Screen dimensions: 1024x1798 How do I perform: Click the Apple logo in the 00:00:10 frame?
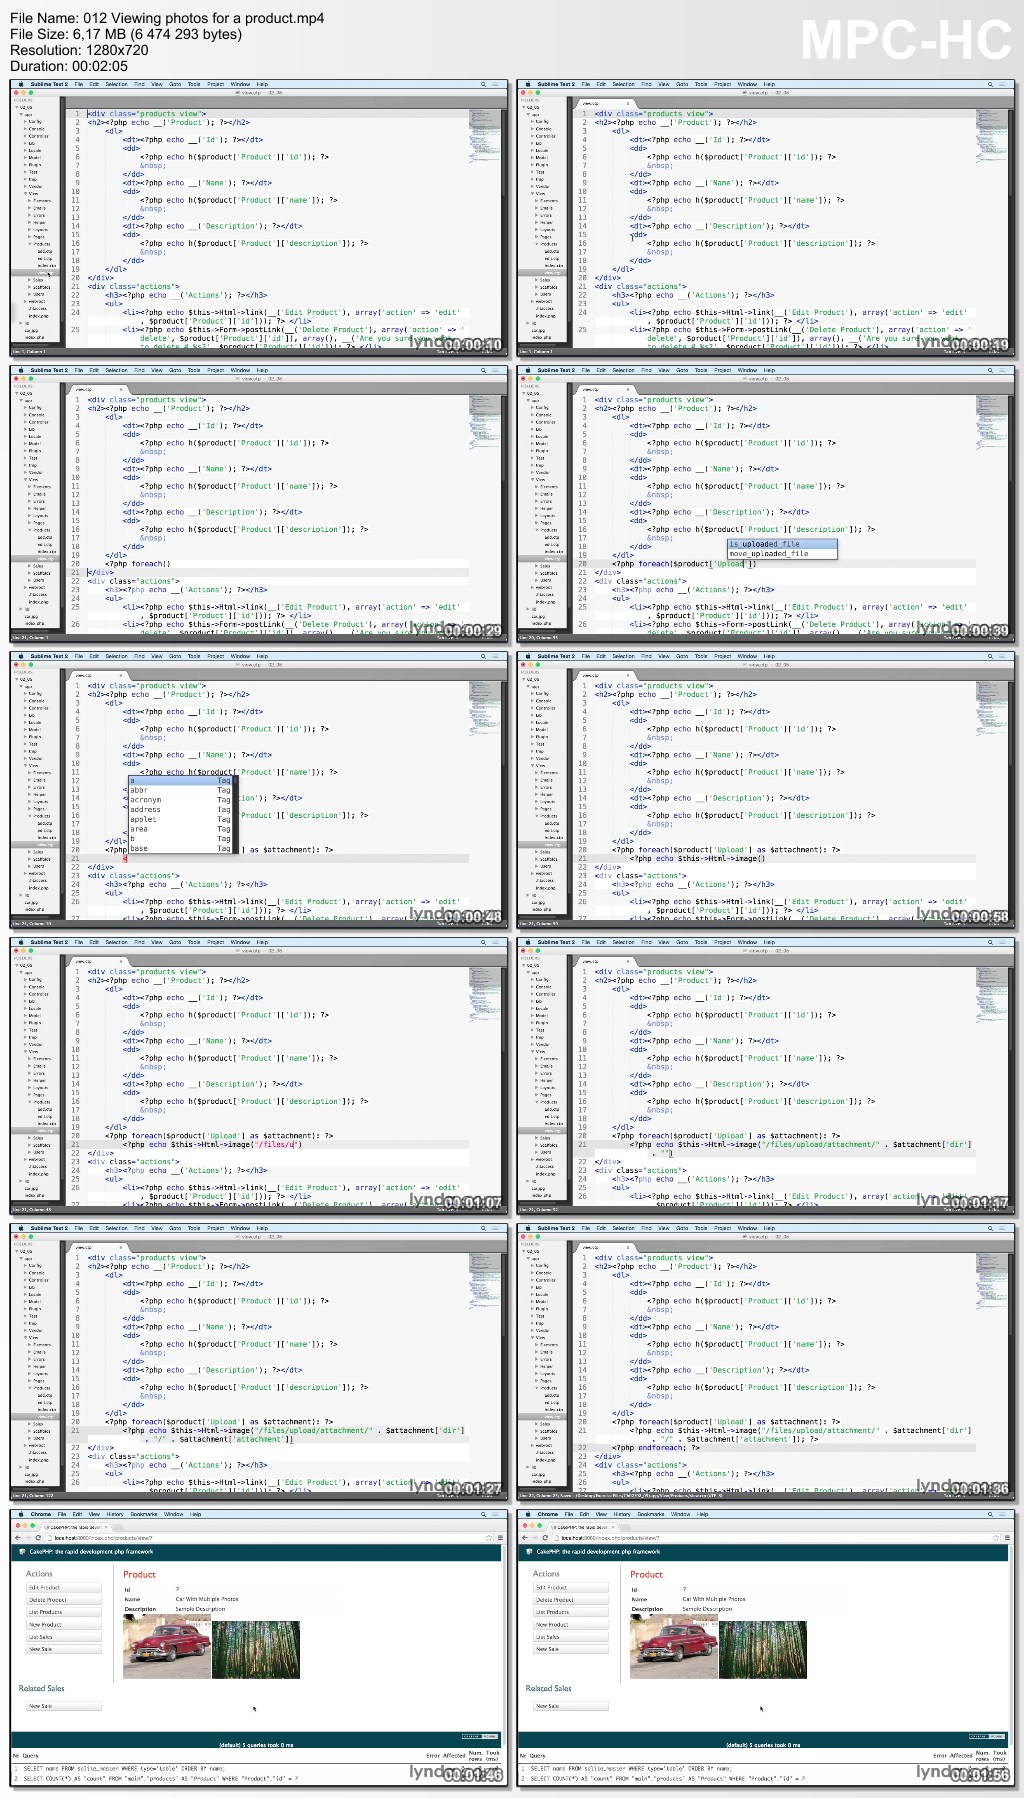click(19, 84)
